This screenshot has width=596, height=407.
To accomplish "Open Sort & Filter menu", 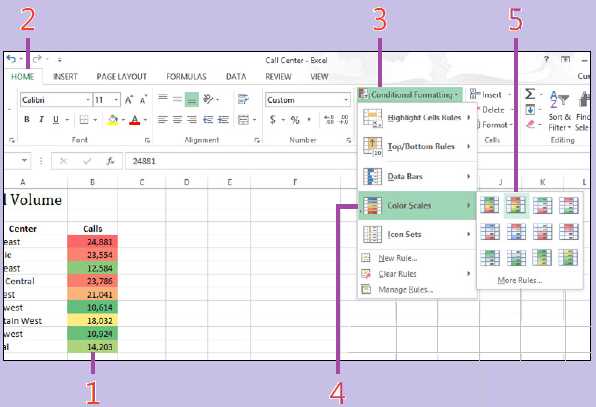I will 560,111.
